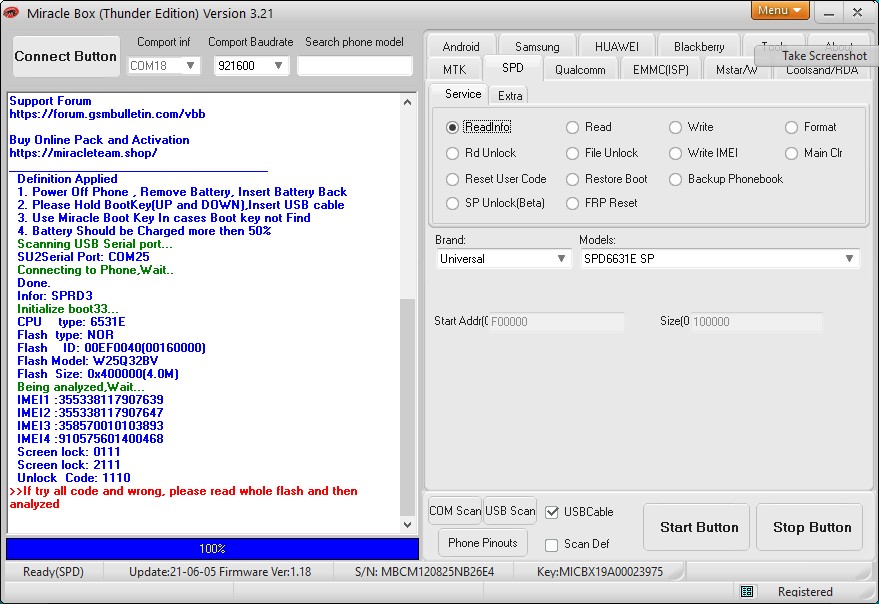The image size is (879, 604).
Task: Click the log scroll down arrow
Action: click(408, 525)
